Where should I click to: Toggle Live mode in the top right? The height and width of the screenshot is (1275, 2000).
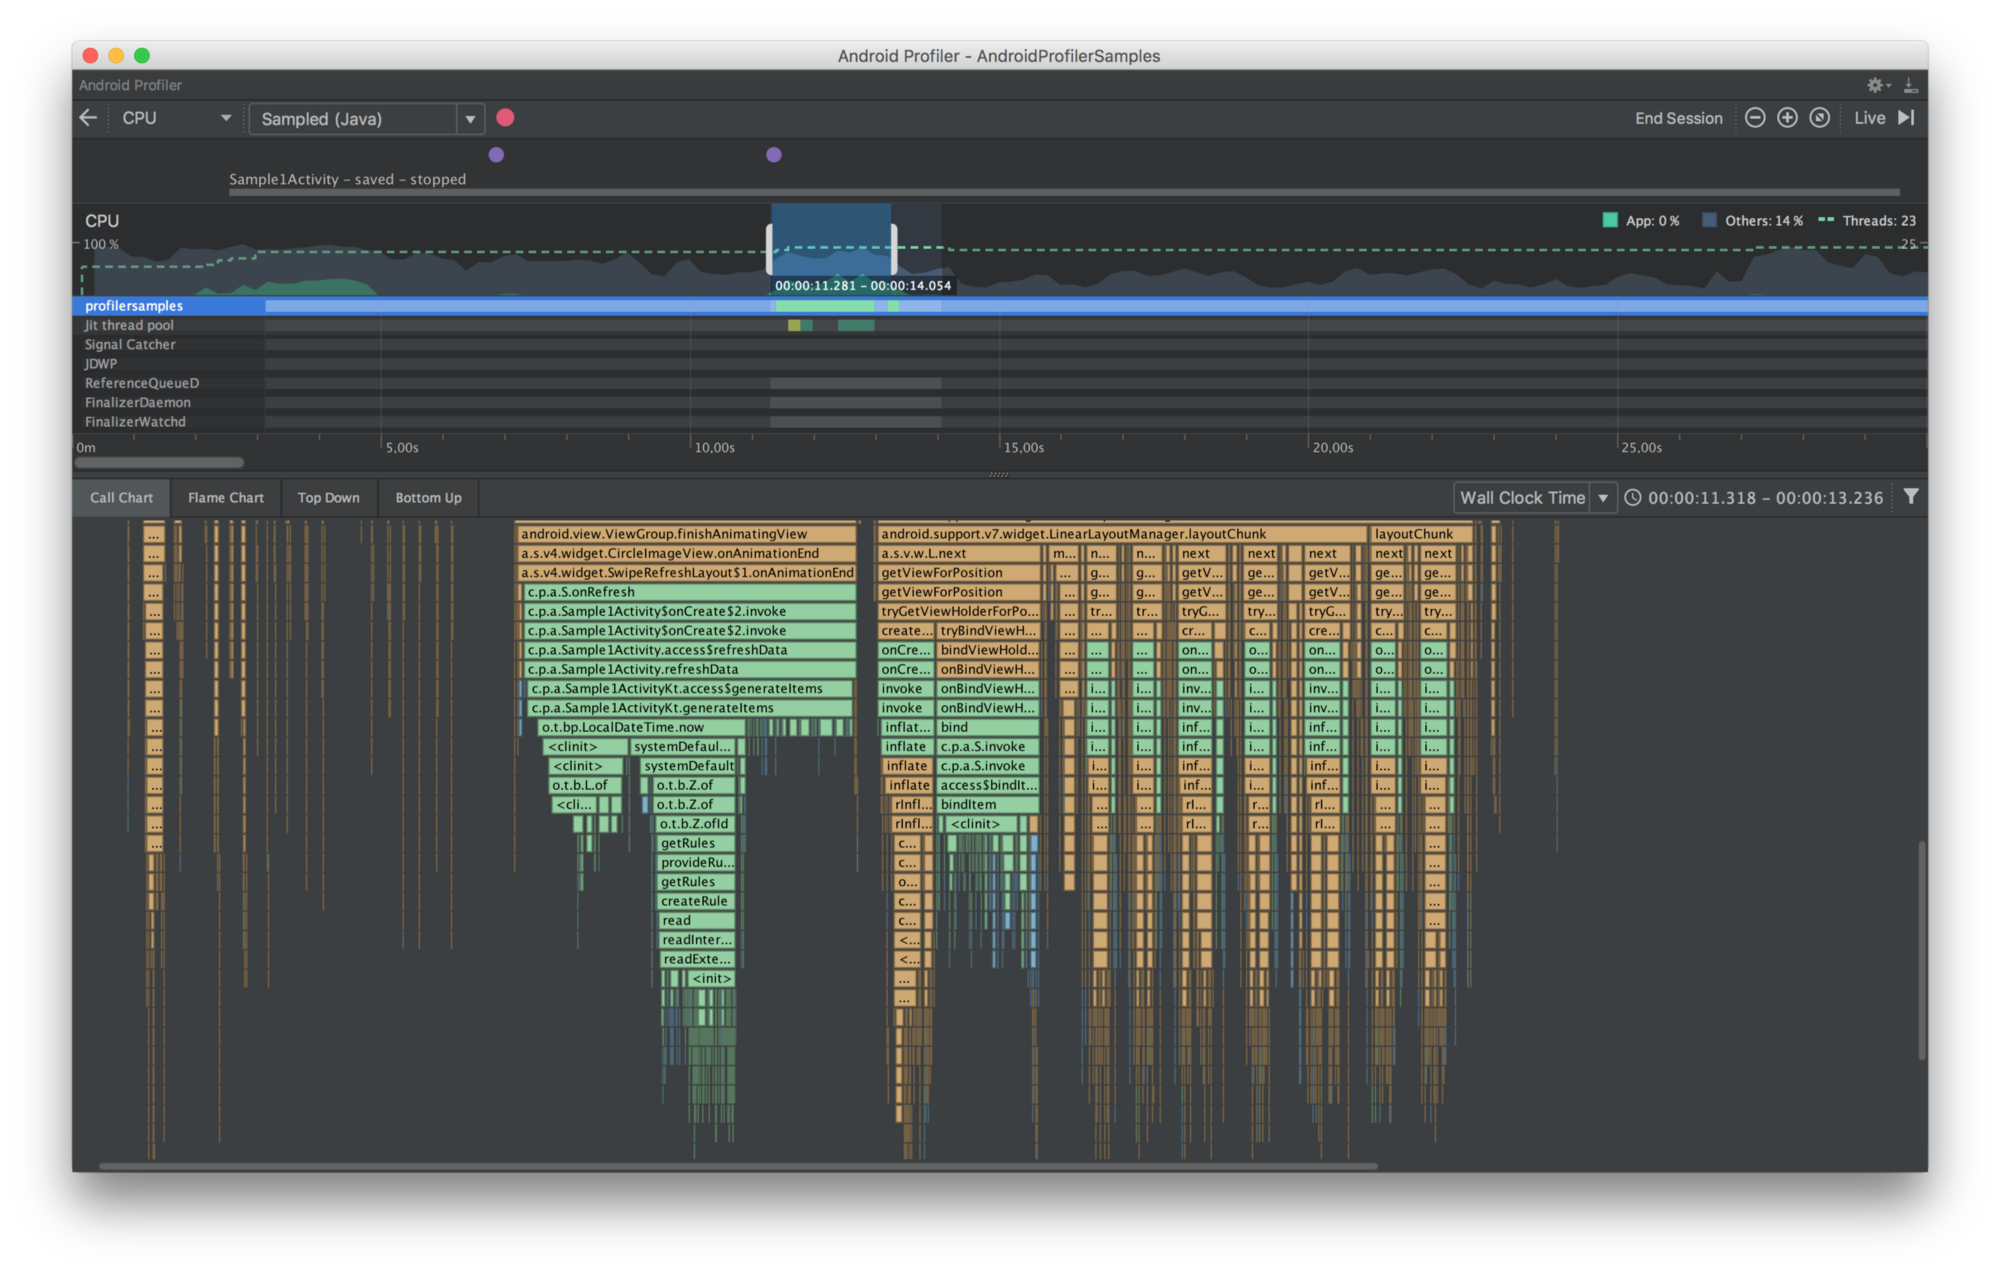[x=1869, y=117]
